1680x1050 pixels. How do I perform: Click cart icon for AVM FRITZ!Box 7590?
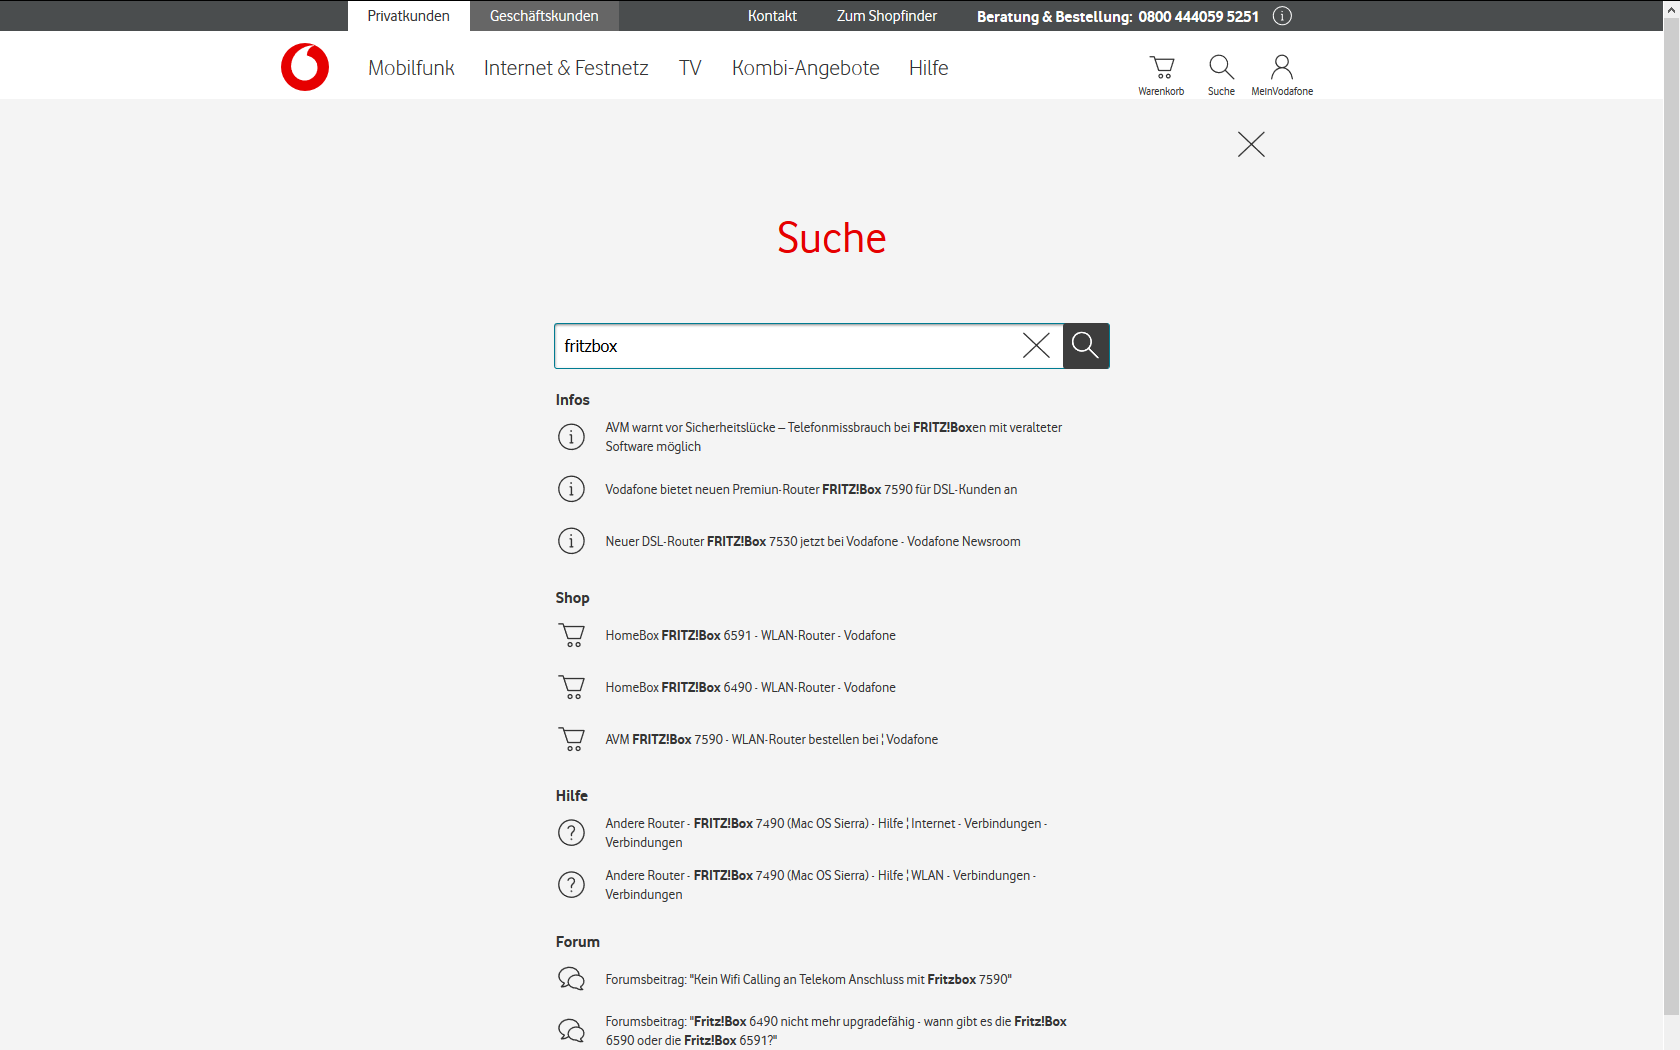[572, 739]
